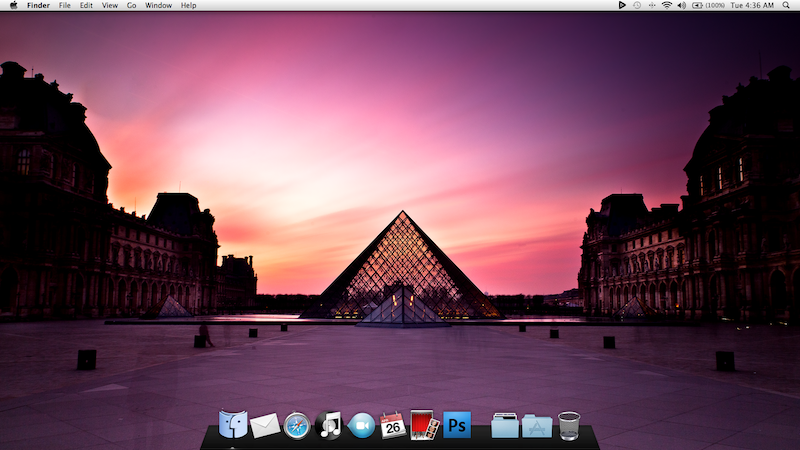Open the Apple menu
Image resolution: width=800 pixels, height=450 pixels.
(14, 5)
